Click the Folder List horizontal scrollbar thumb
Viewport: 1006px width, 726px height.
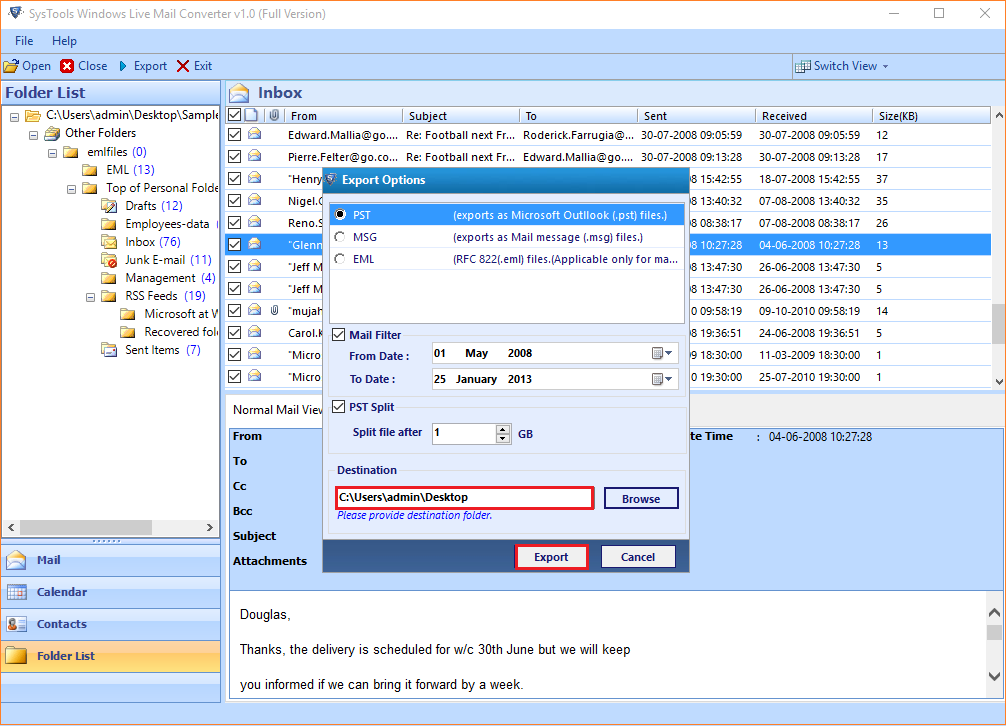click(86, 527)
